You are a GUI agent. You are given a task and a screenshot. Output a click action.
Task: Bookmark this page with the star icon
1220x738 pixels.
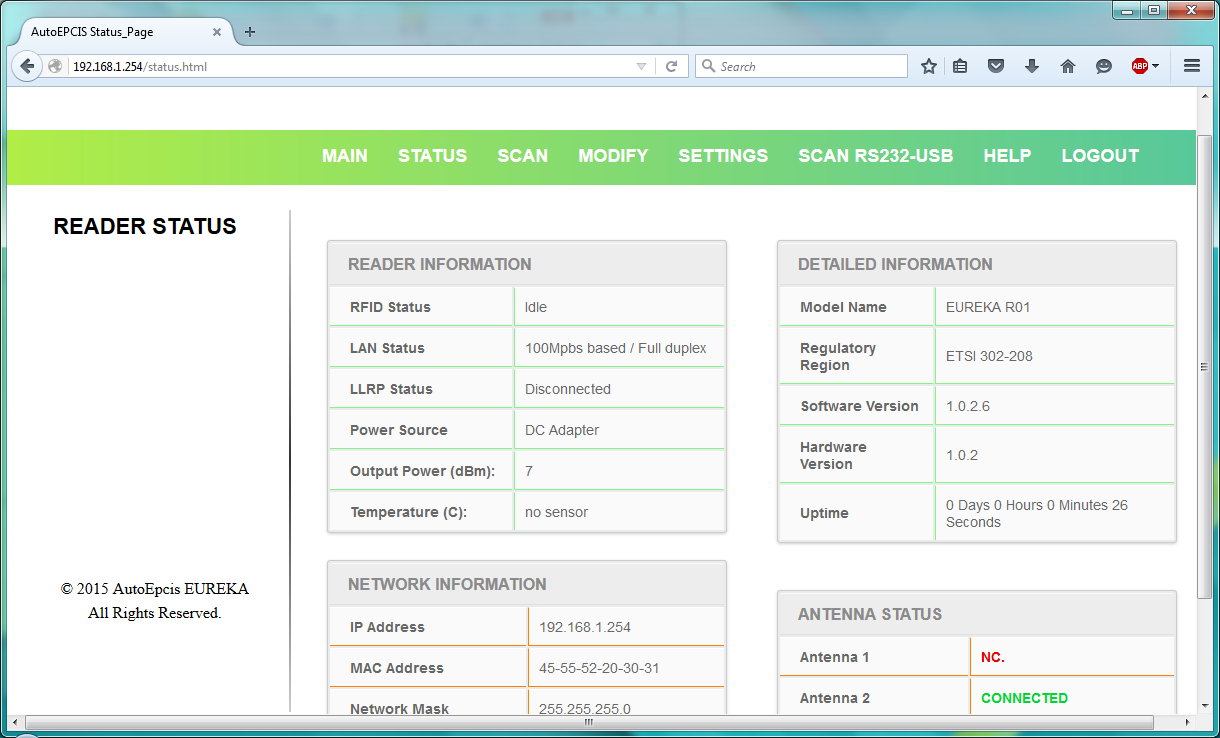click(929, 66)
